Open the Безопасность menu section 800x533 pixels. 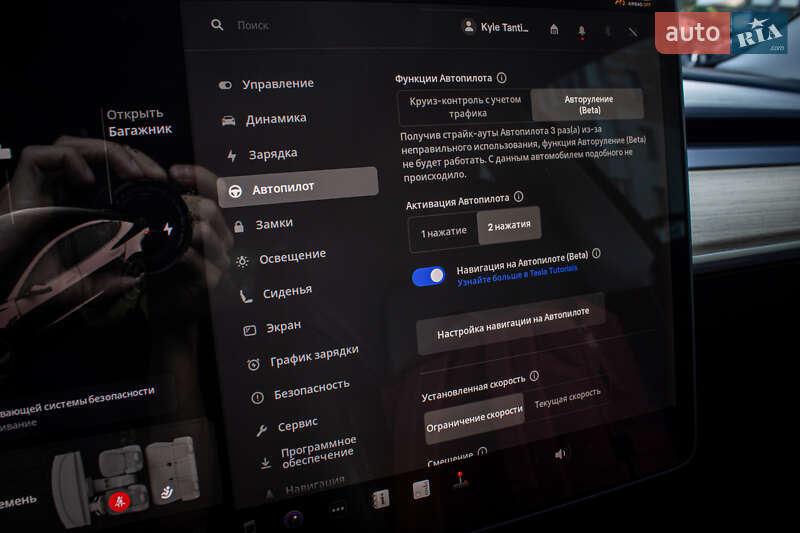(311, 386)
